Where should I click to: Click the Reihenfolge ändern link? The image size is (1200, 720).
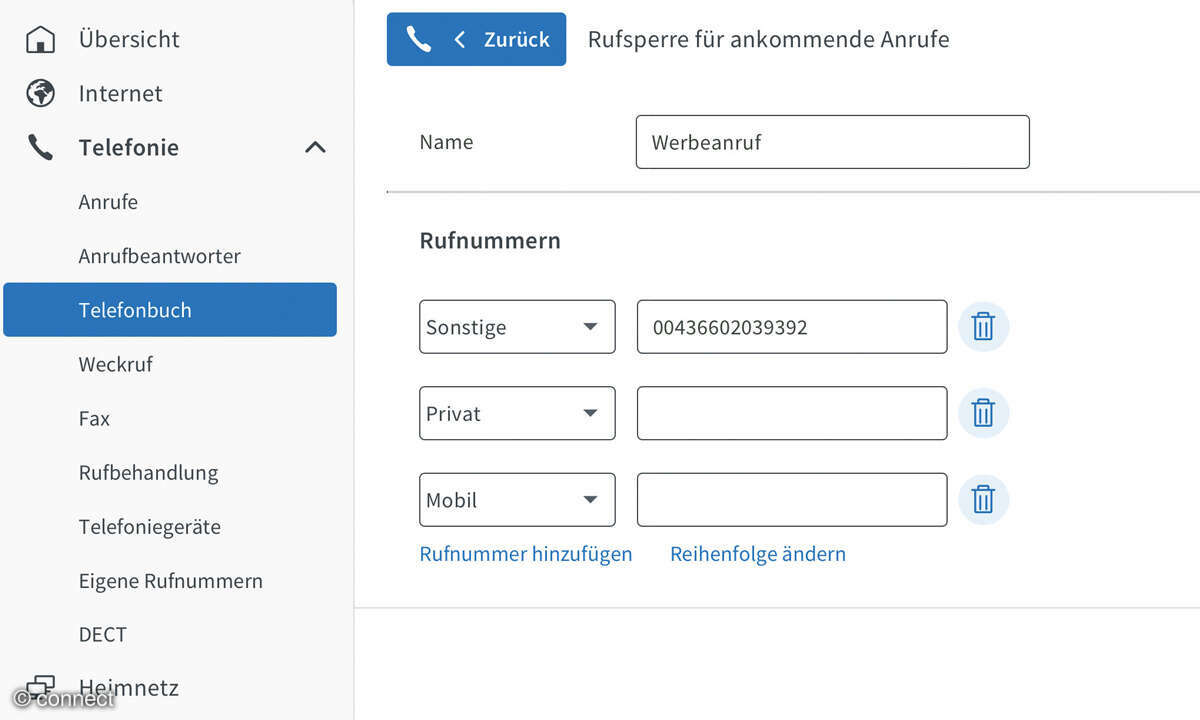coord(758,554)
